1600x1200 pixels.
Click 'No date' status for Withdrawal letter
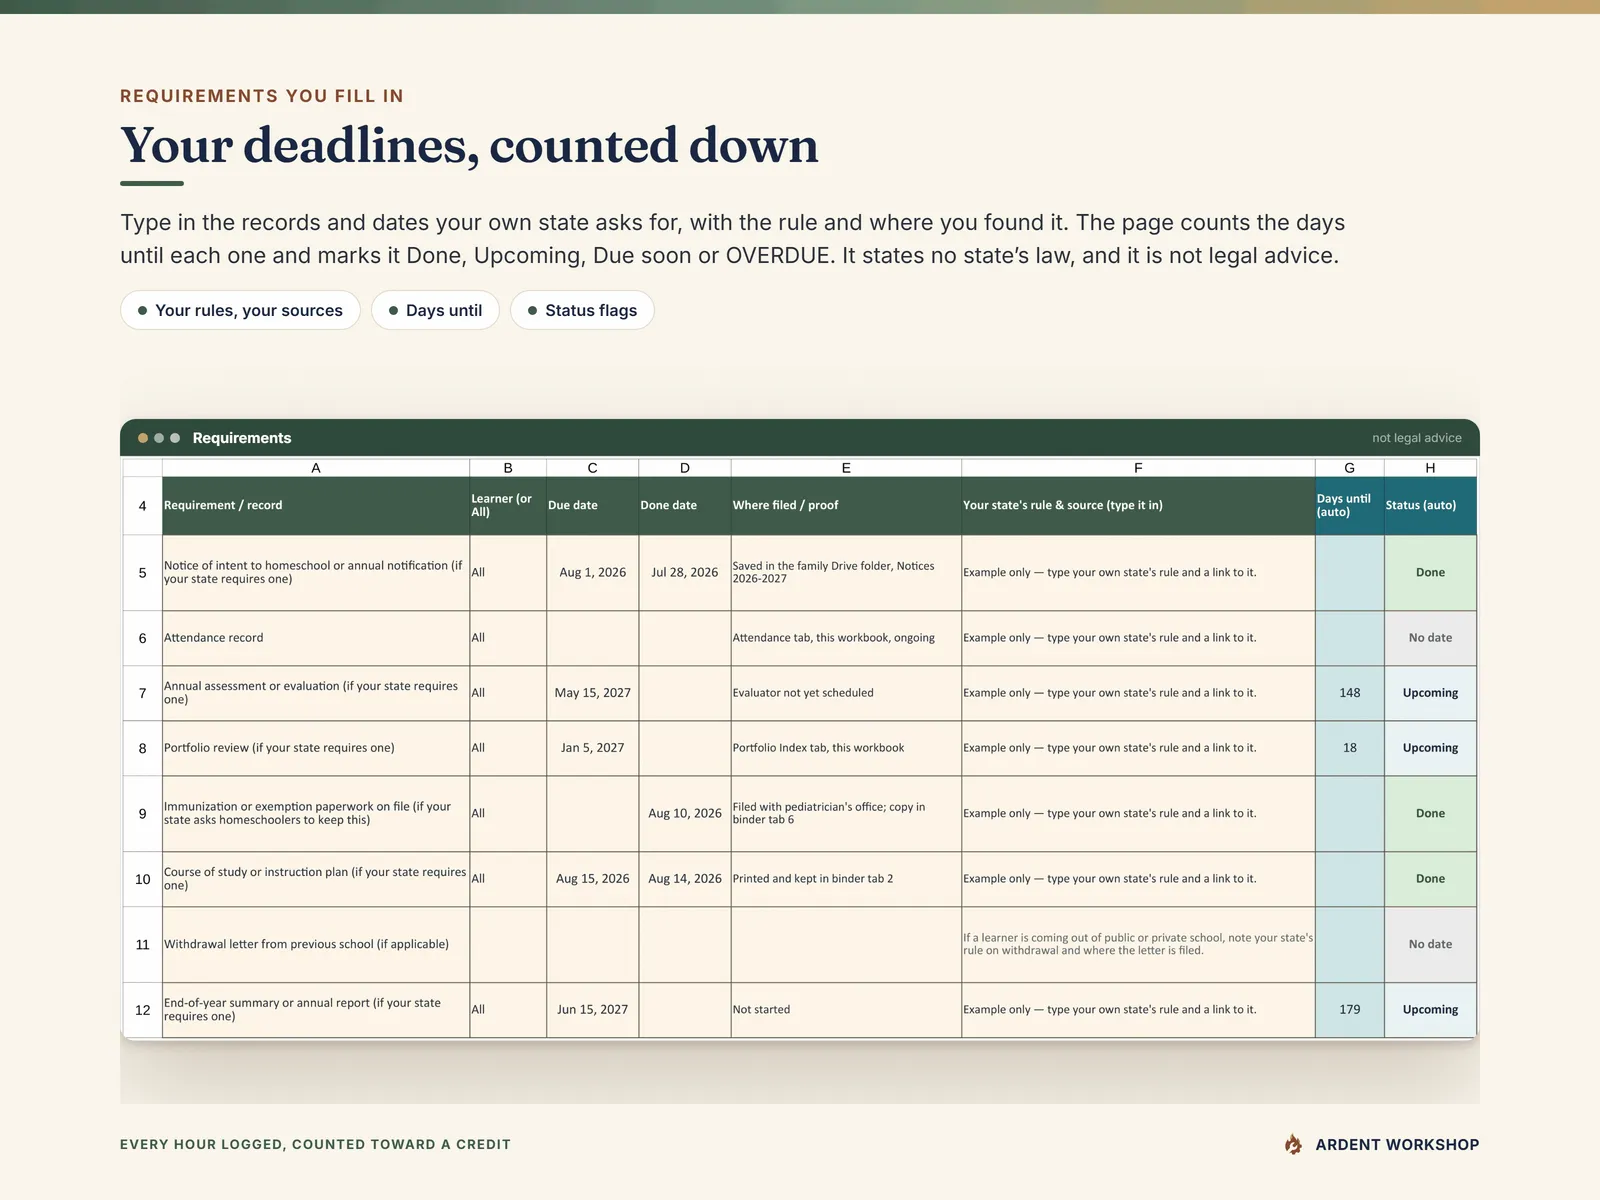point(1430,945)
